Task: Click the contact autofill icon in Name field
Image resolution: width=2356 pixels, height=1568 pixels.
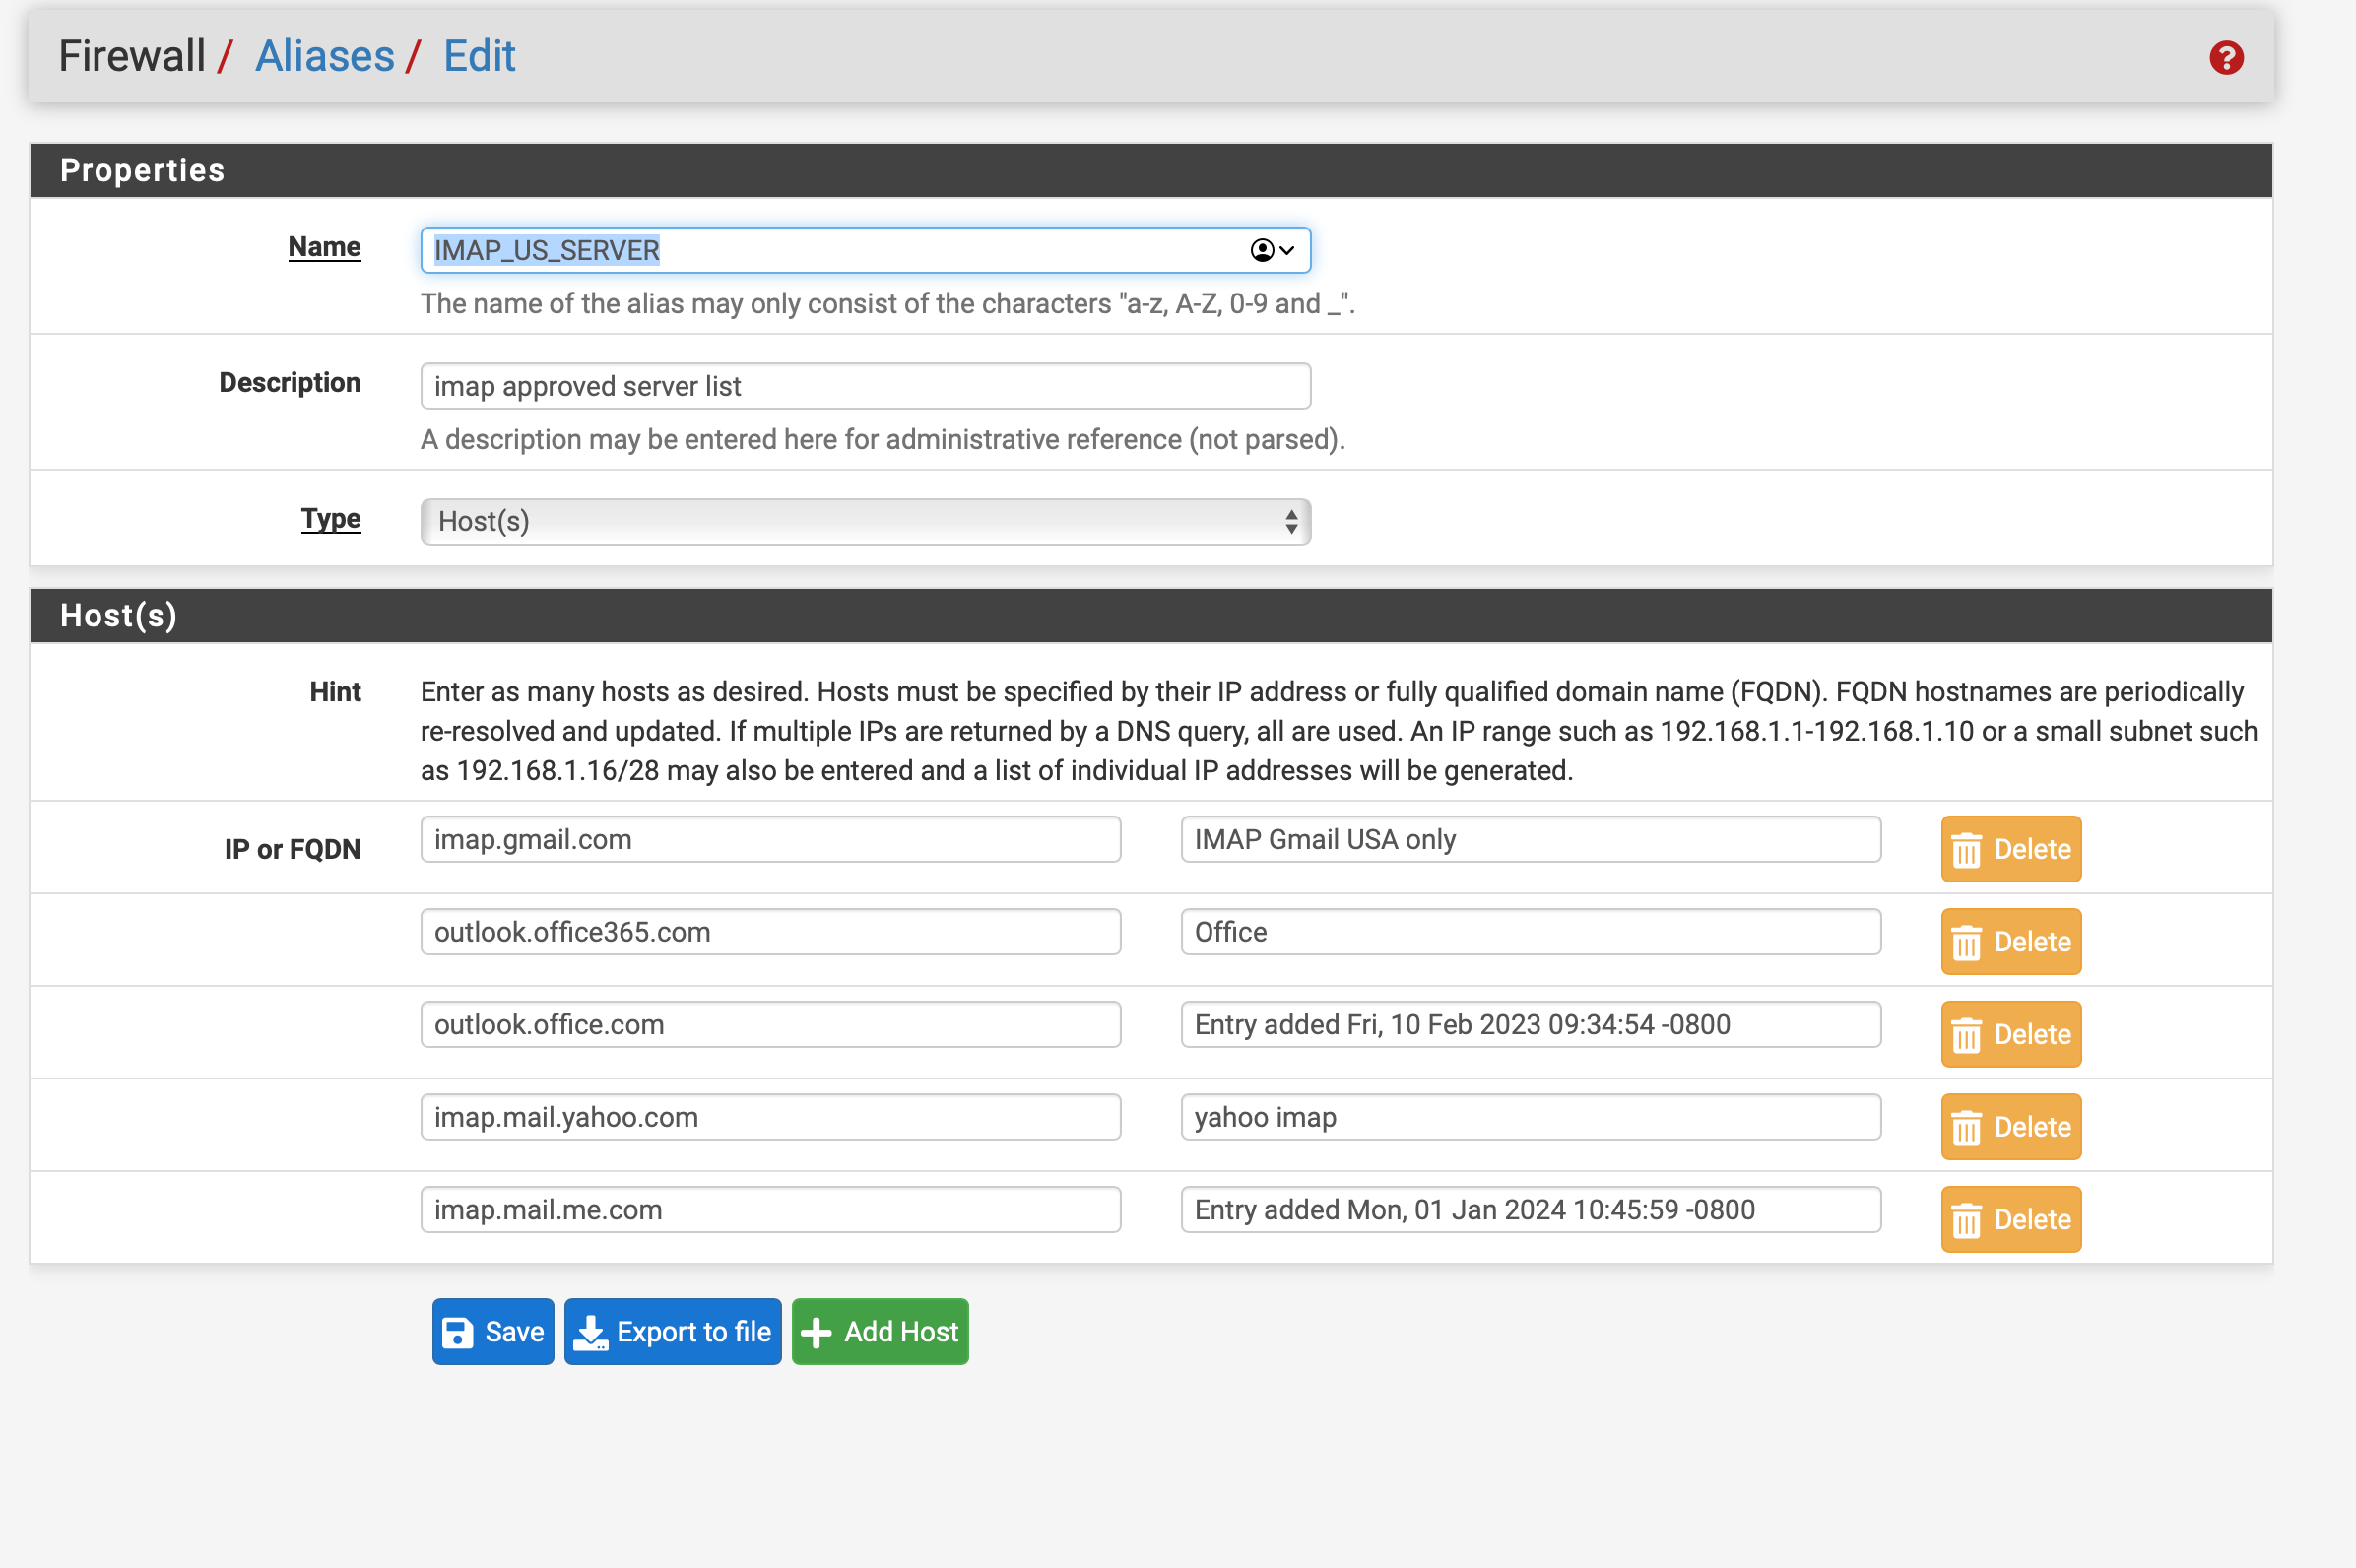Action: point(1262,250)
